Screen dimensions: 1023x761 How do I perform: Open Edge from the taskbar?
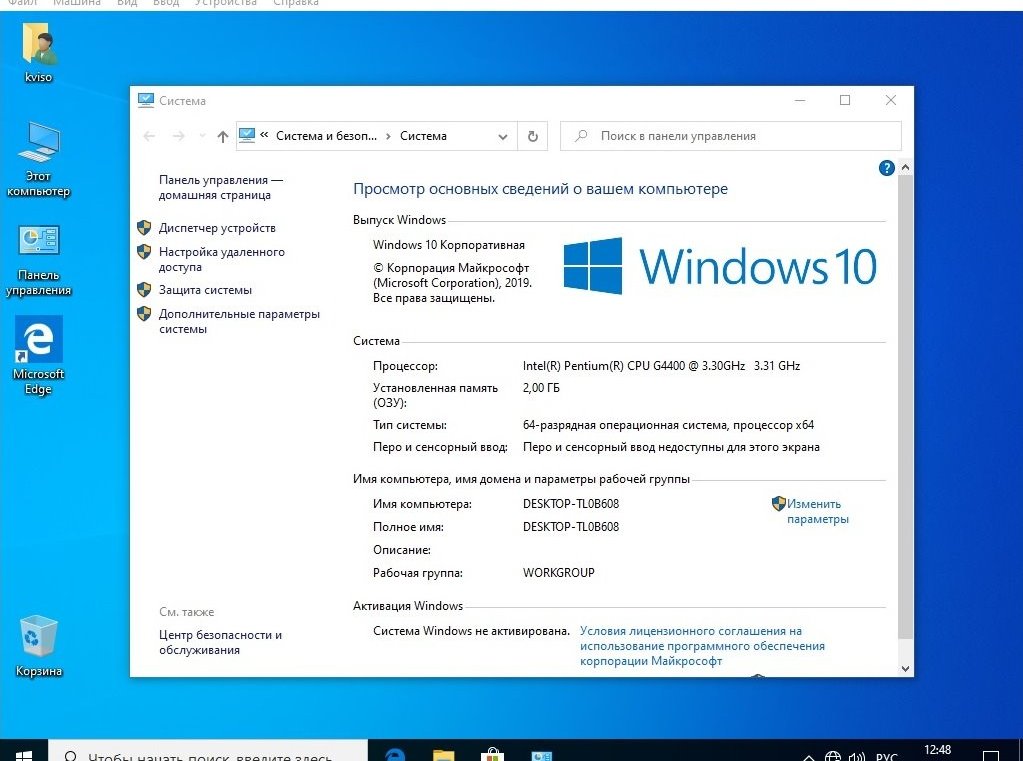395,754
